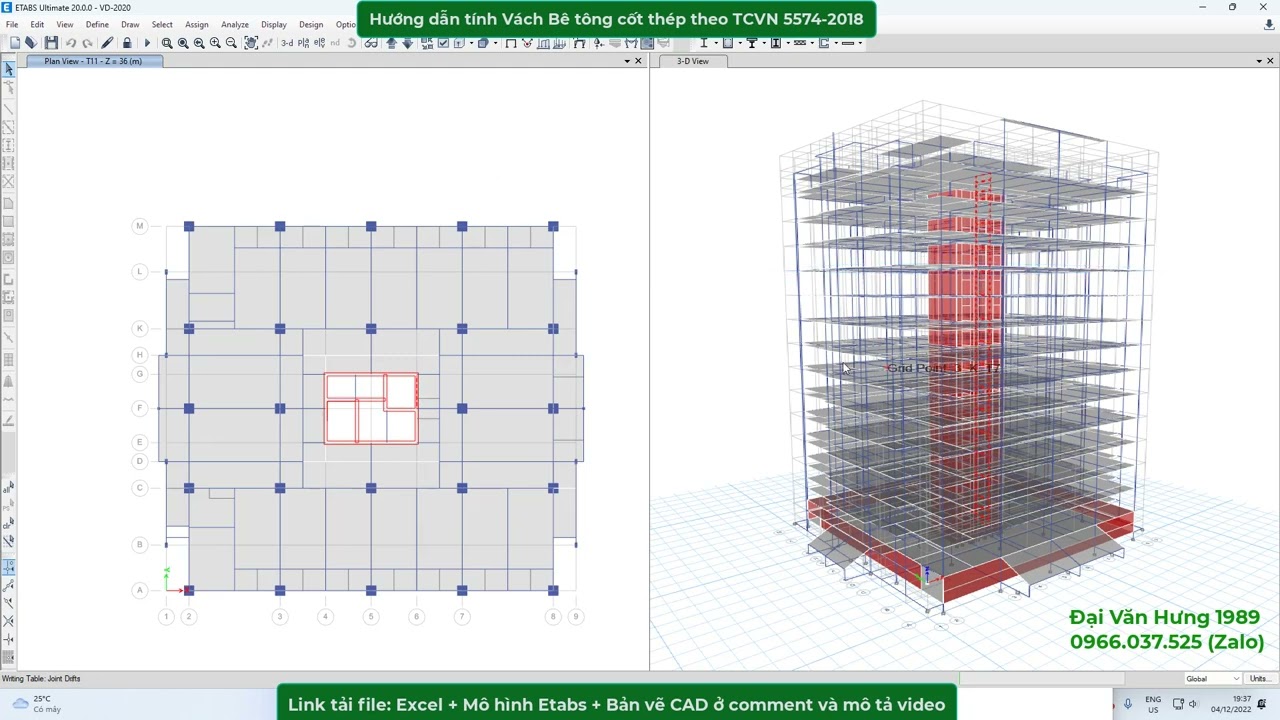This screenshot has height=720, width=1280.
Task: Open the Draw menu
Action: pyautogui.click(x=130, y=24)
